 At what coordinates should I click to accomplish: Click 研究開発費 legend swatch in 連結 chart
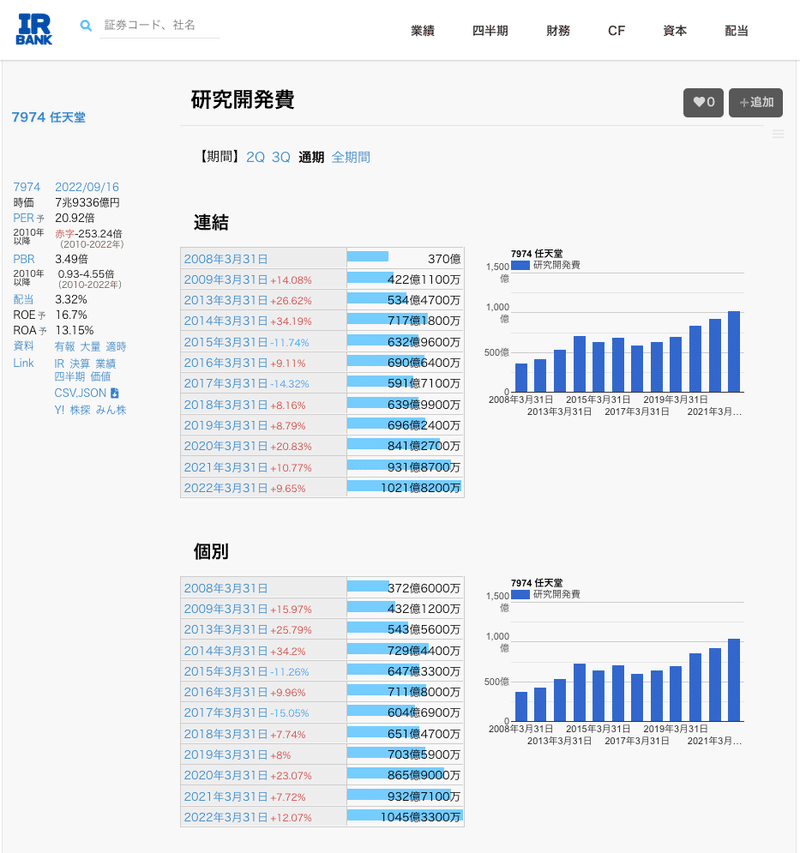point(520,265)
